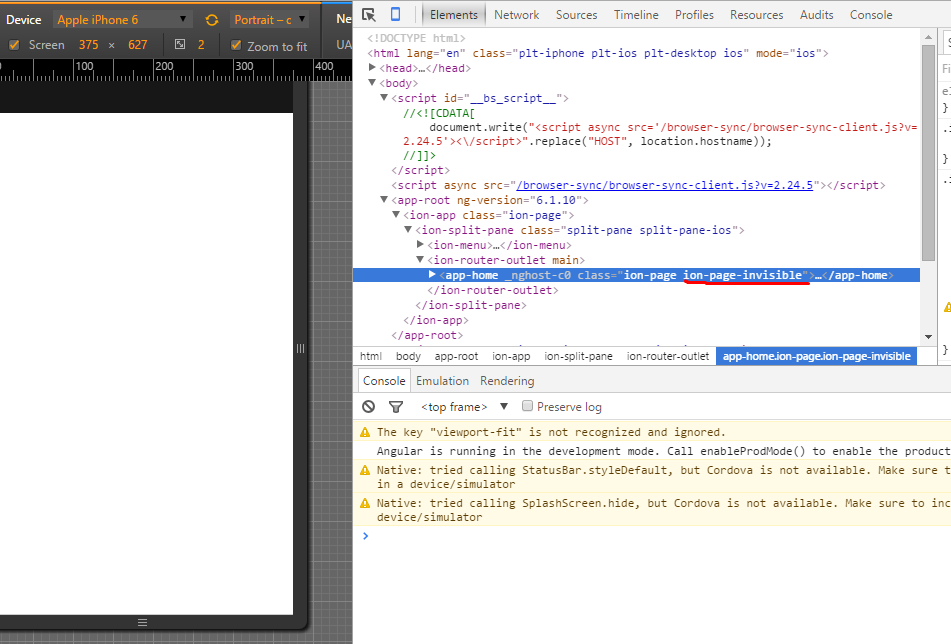Open the top Console panel tab
Screen dimensions: 951x644
click(x=871, y=15)
